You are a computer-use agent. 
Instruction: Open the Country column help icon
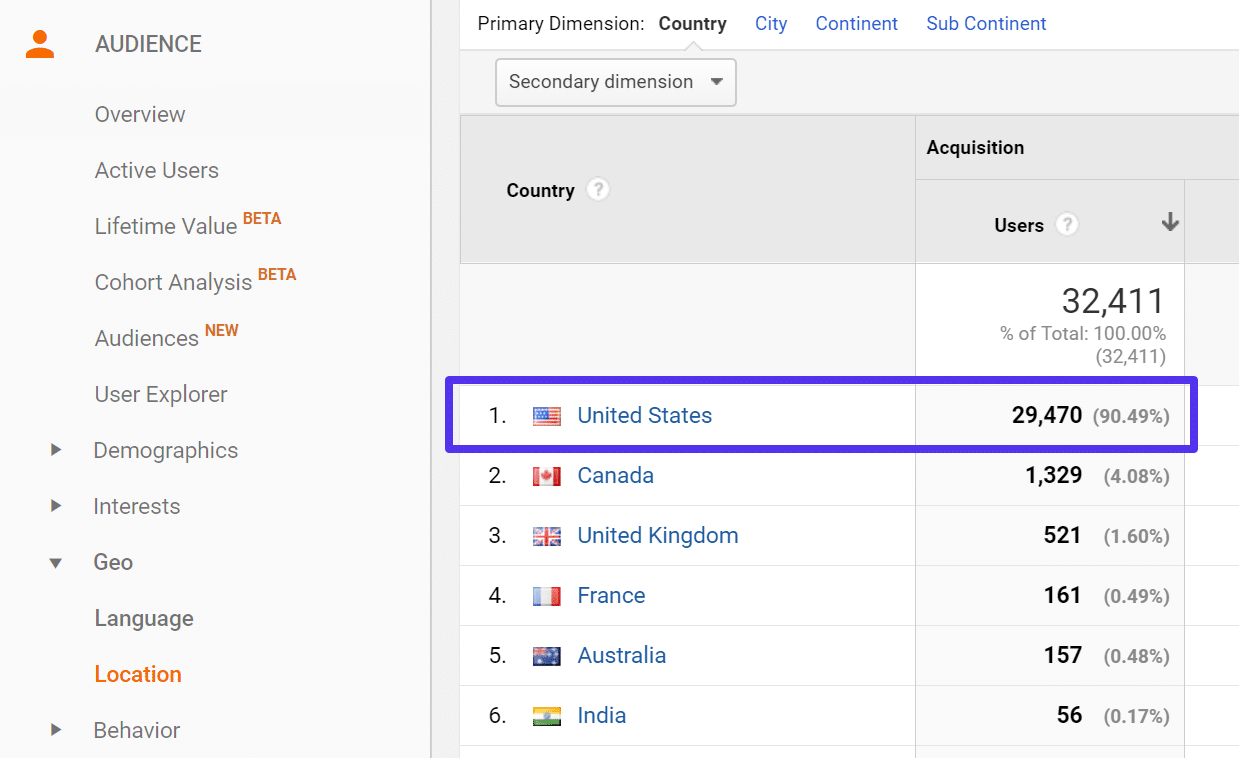pyautogui.click(x=597, y=189)
